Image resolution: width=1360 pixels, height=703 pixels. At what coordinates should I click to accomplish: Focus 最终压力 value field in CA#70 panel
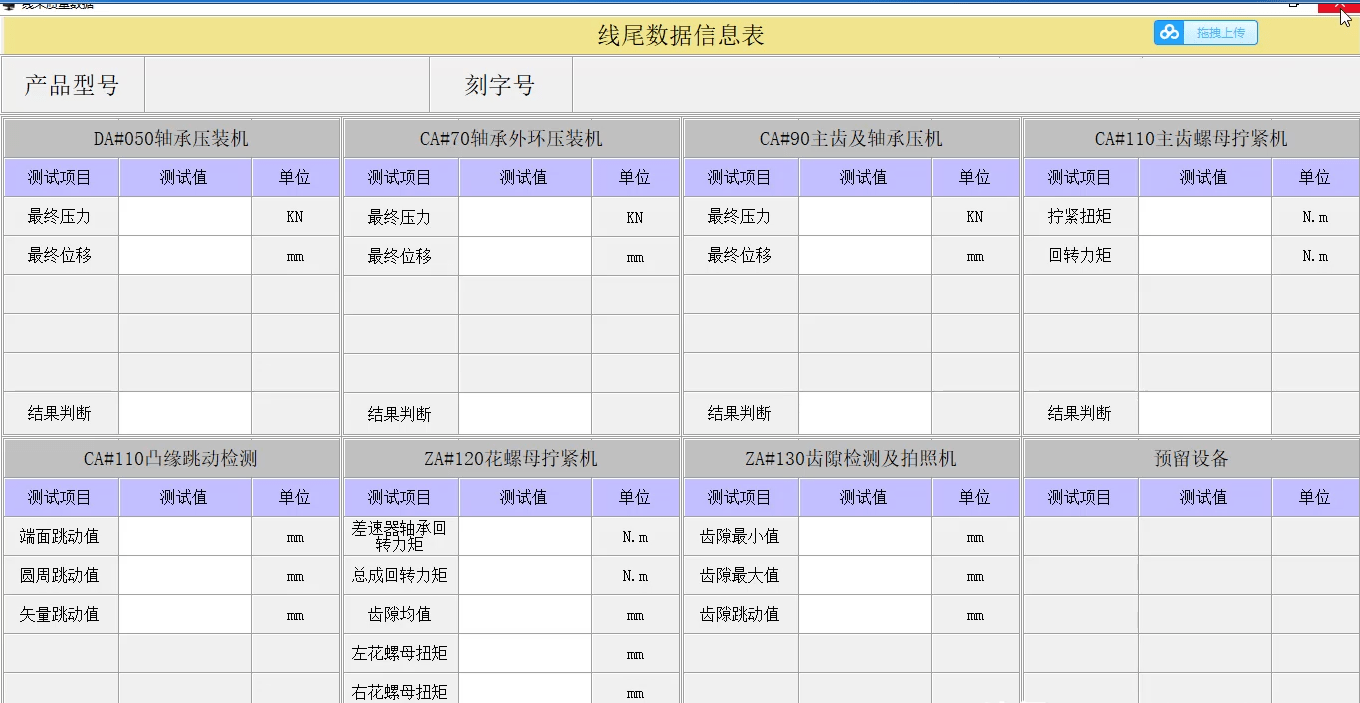point(525,216)
